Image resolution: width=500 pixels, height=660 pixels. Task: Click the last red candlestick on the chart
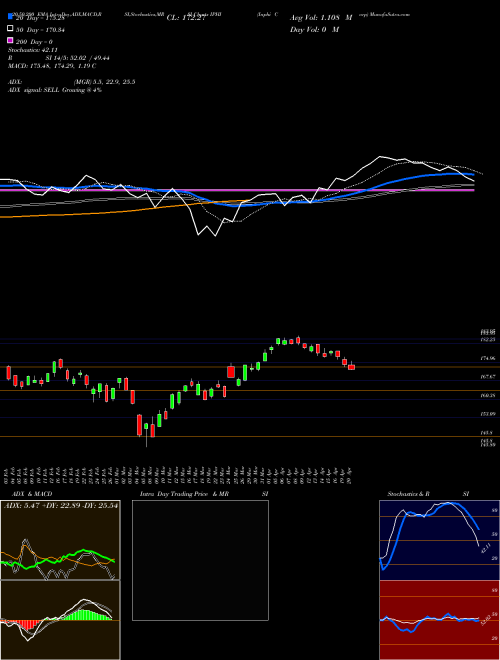351,367
